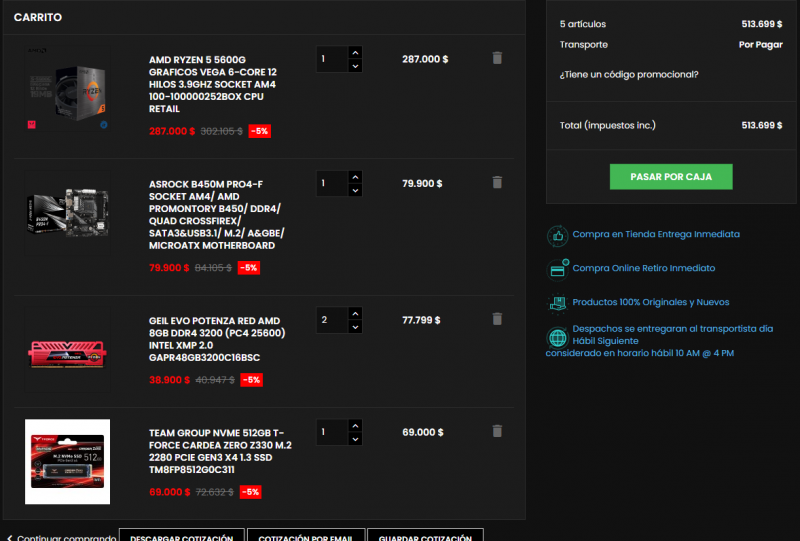The height and width of the screenshot is (541, 800).
Task: Open GeIL EVO Potenza RAM thumbnail
Action: point(67,350)
